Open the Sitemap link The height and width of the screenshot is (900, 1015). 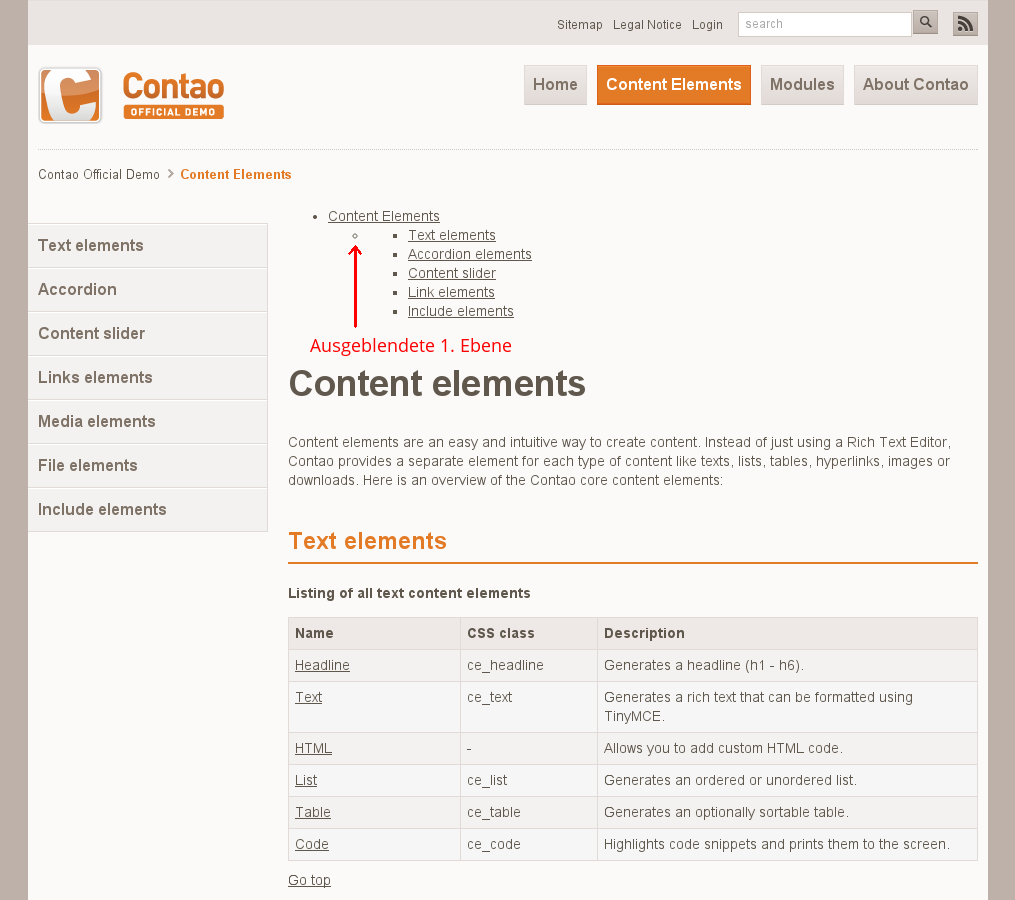[580, 25]
